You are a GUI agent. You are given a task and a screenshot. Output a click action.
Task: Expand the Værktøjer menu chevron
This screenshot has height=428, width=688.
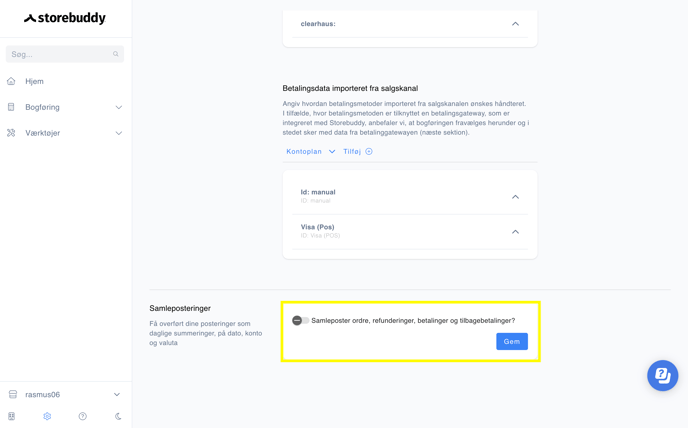click(118, 133)
